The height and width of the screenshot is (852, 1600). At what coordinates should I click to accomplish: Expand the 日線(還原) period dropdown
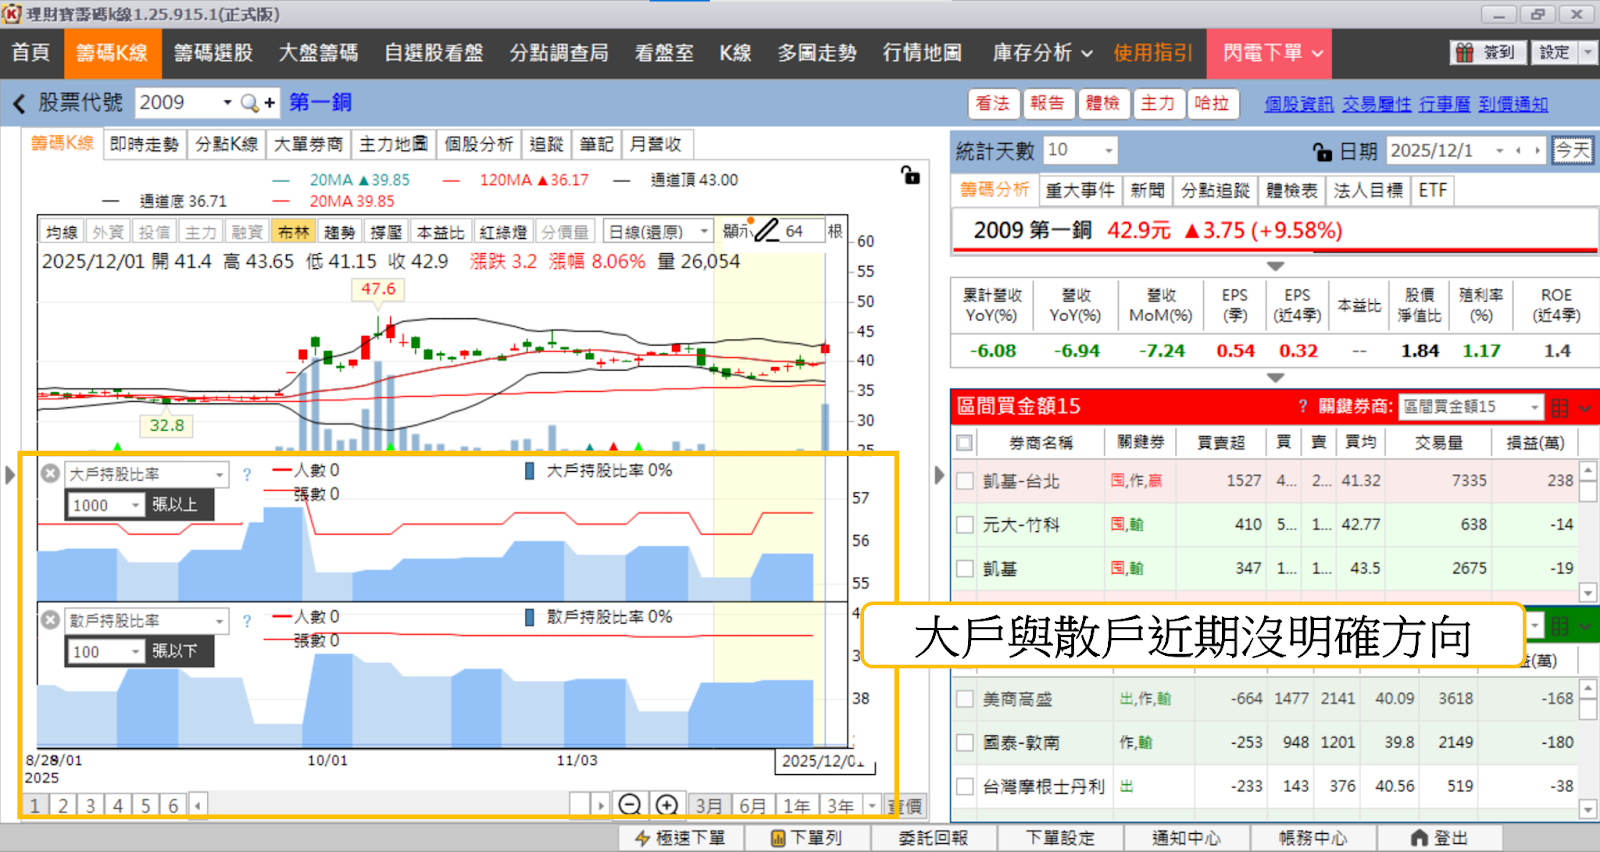click(x=658, y=232)
